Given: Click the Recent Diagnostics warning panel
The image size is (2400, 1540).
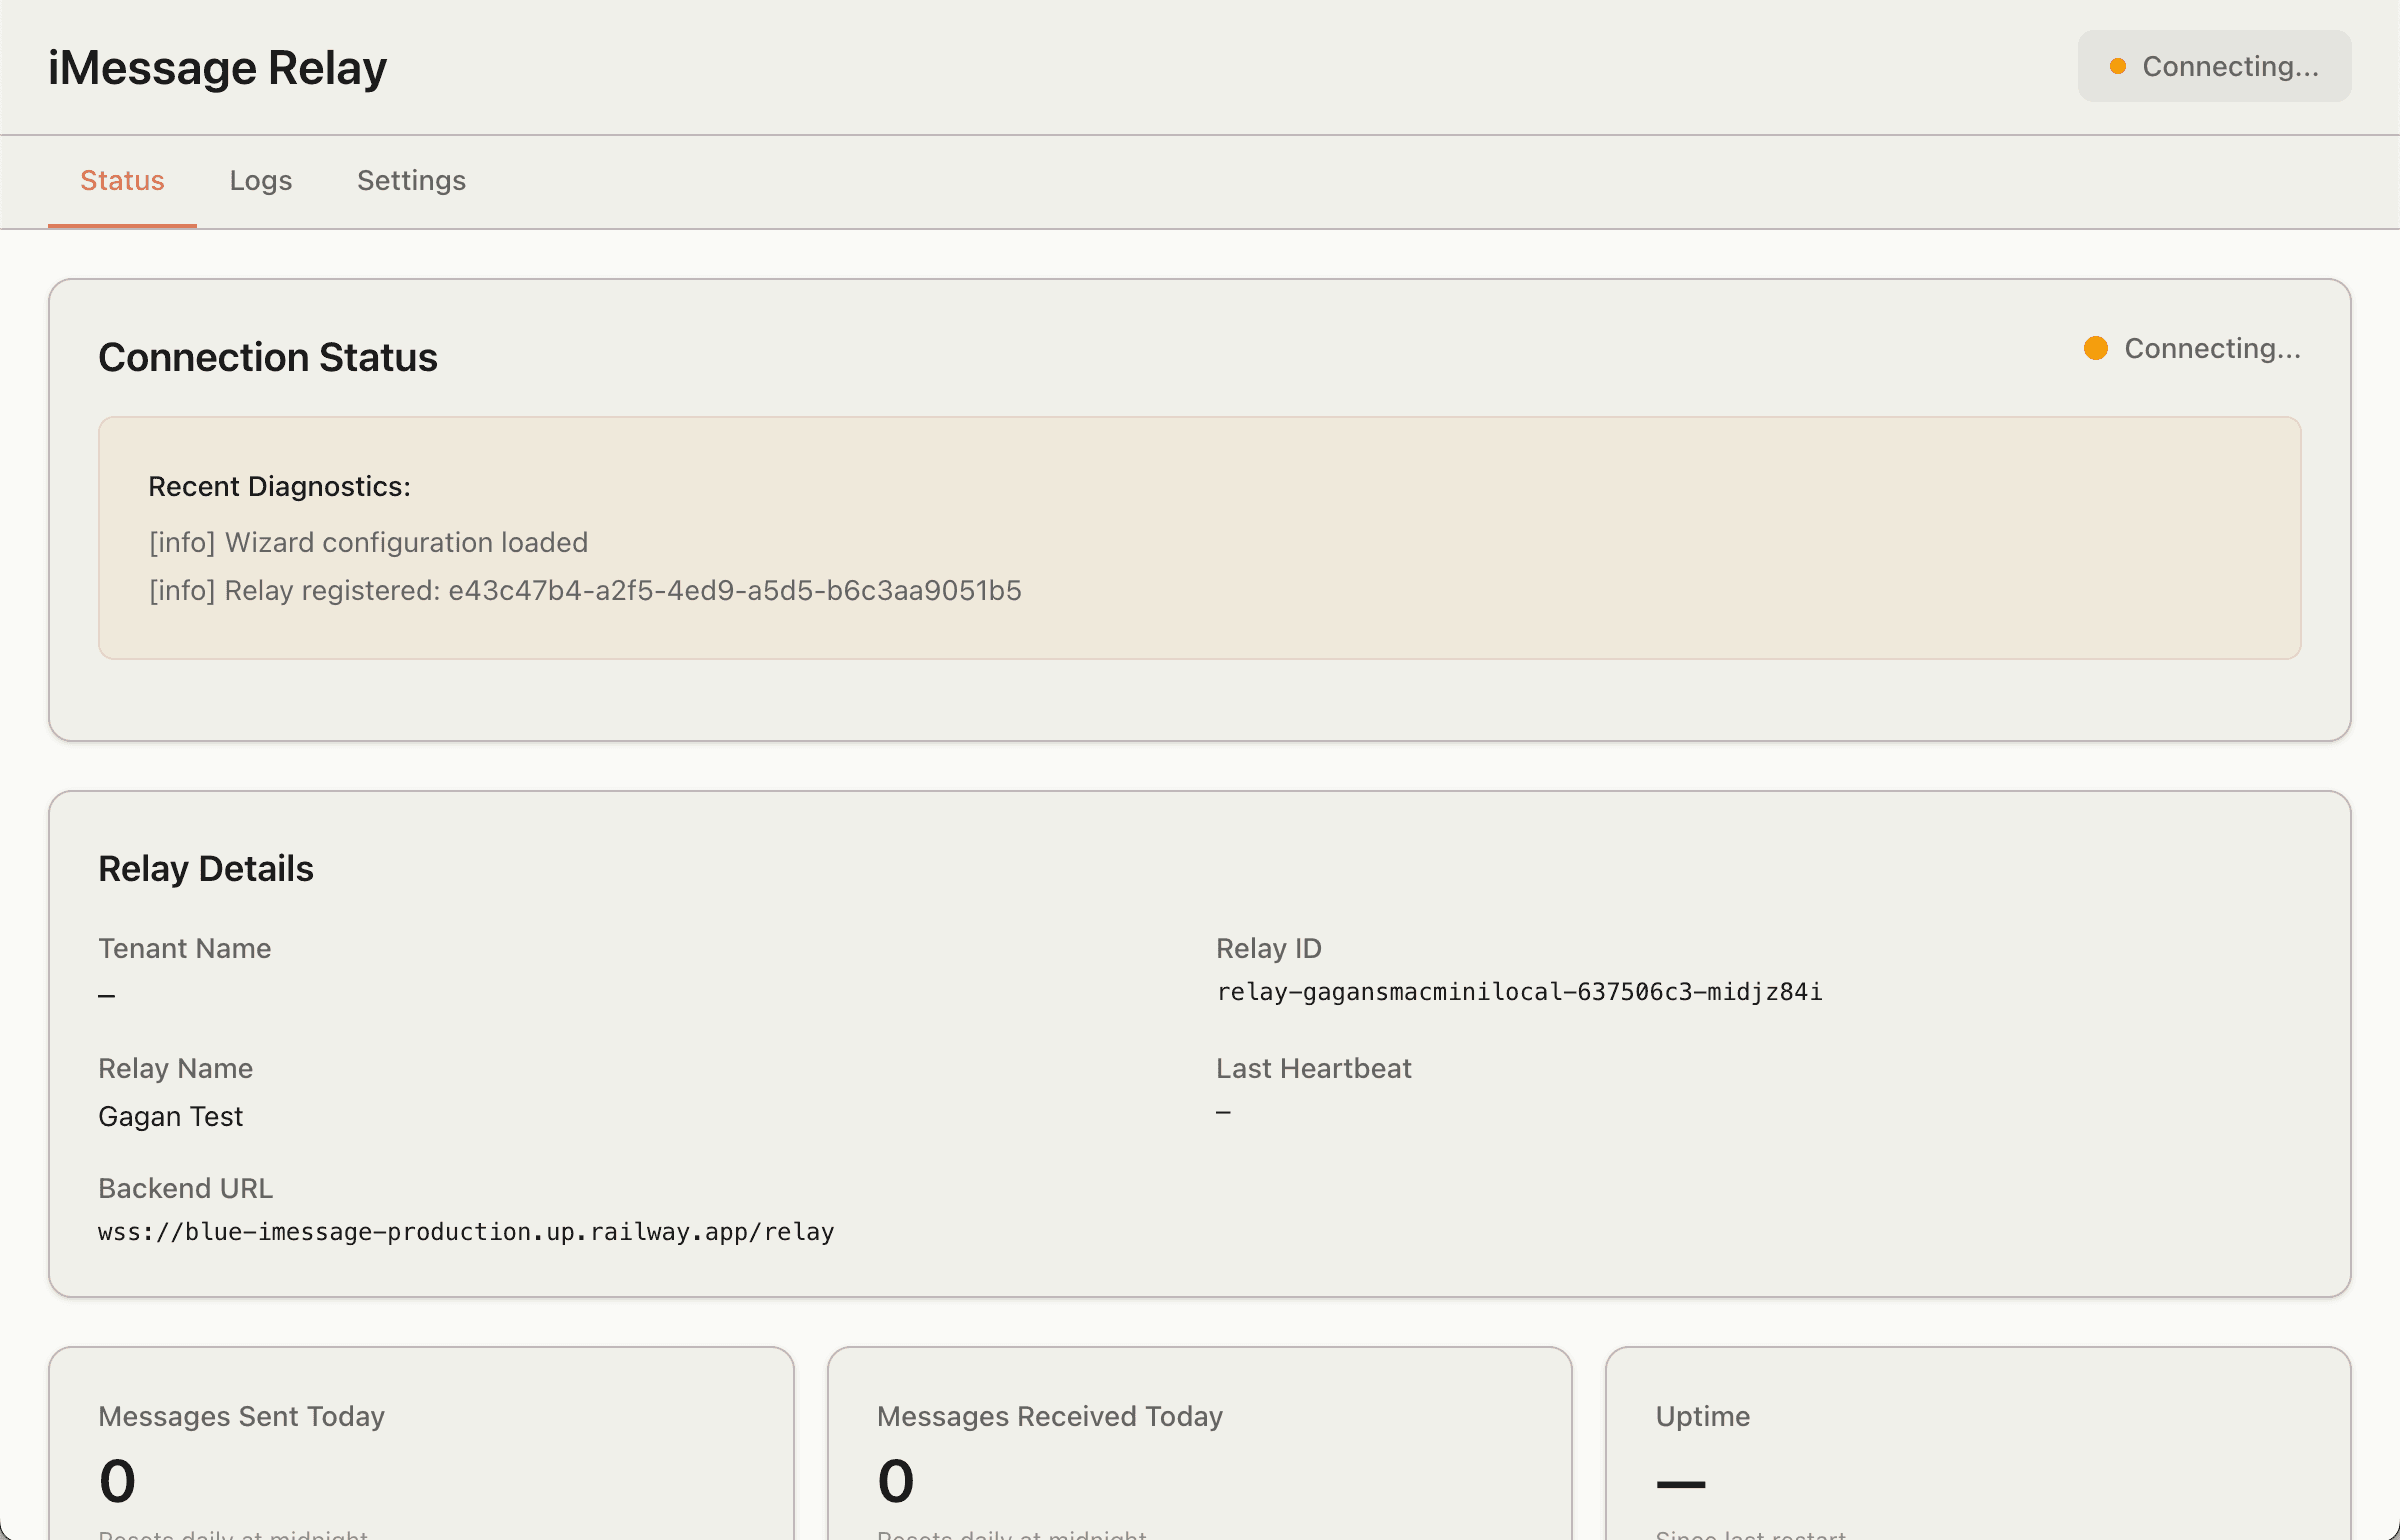Looking at the screenshot, I should (1199, 537).
